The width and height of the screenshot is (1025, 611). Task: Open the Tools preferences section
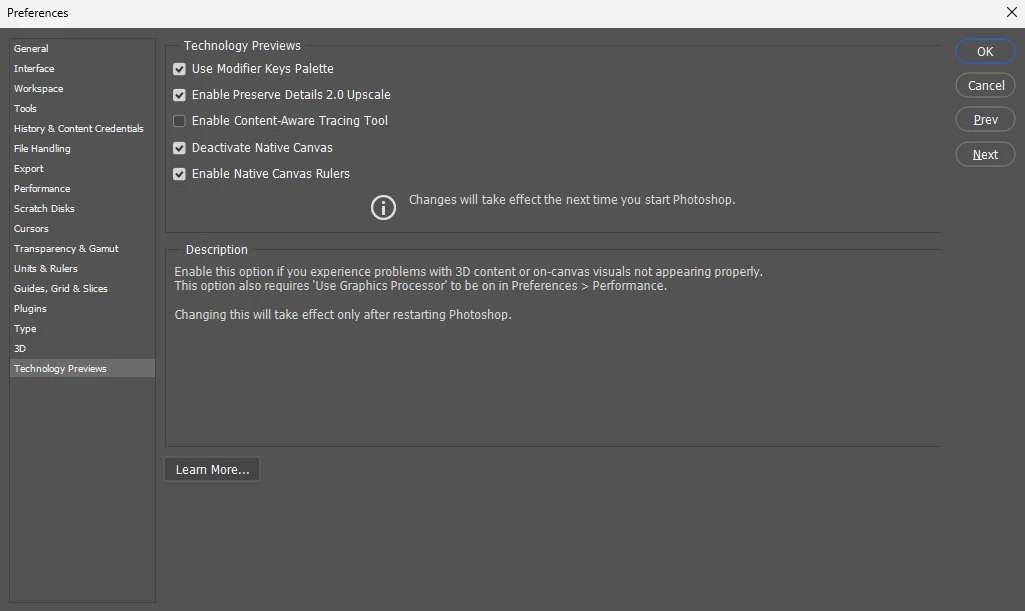click(x=82, y=108)
